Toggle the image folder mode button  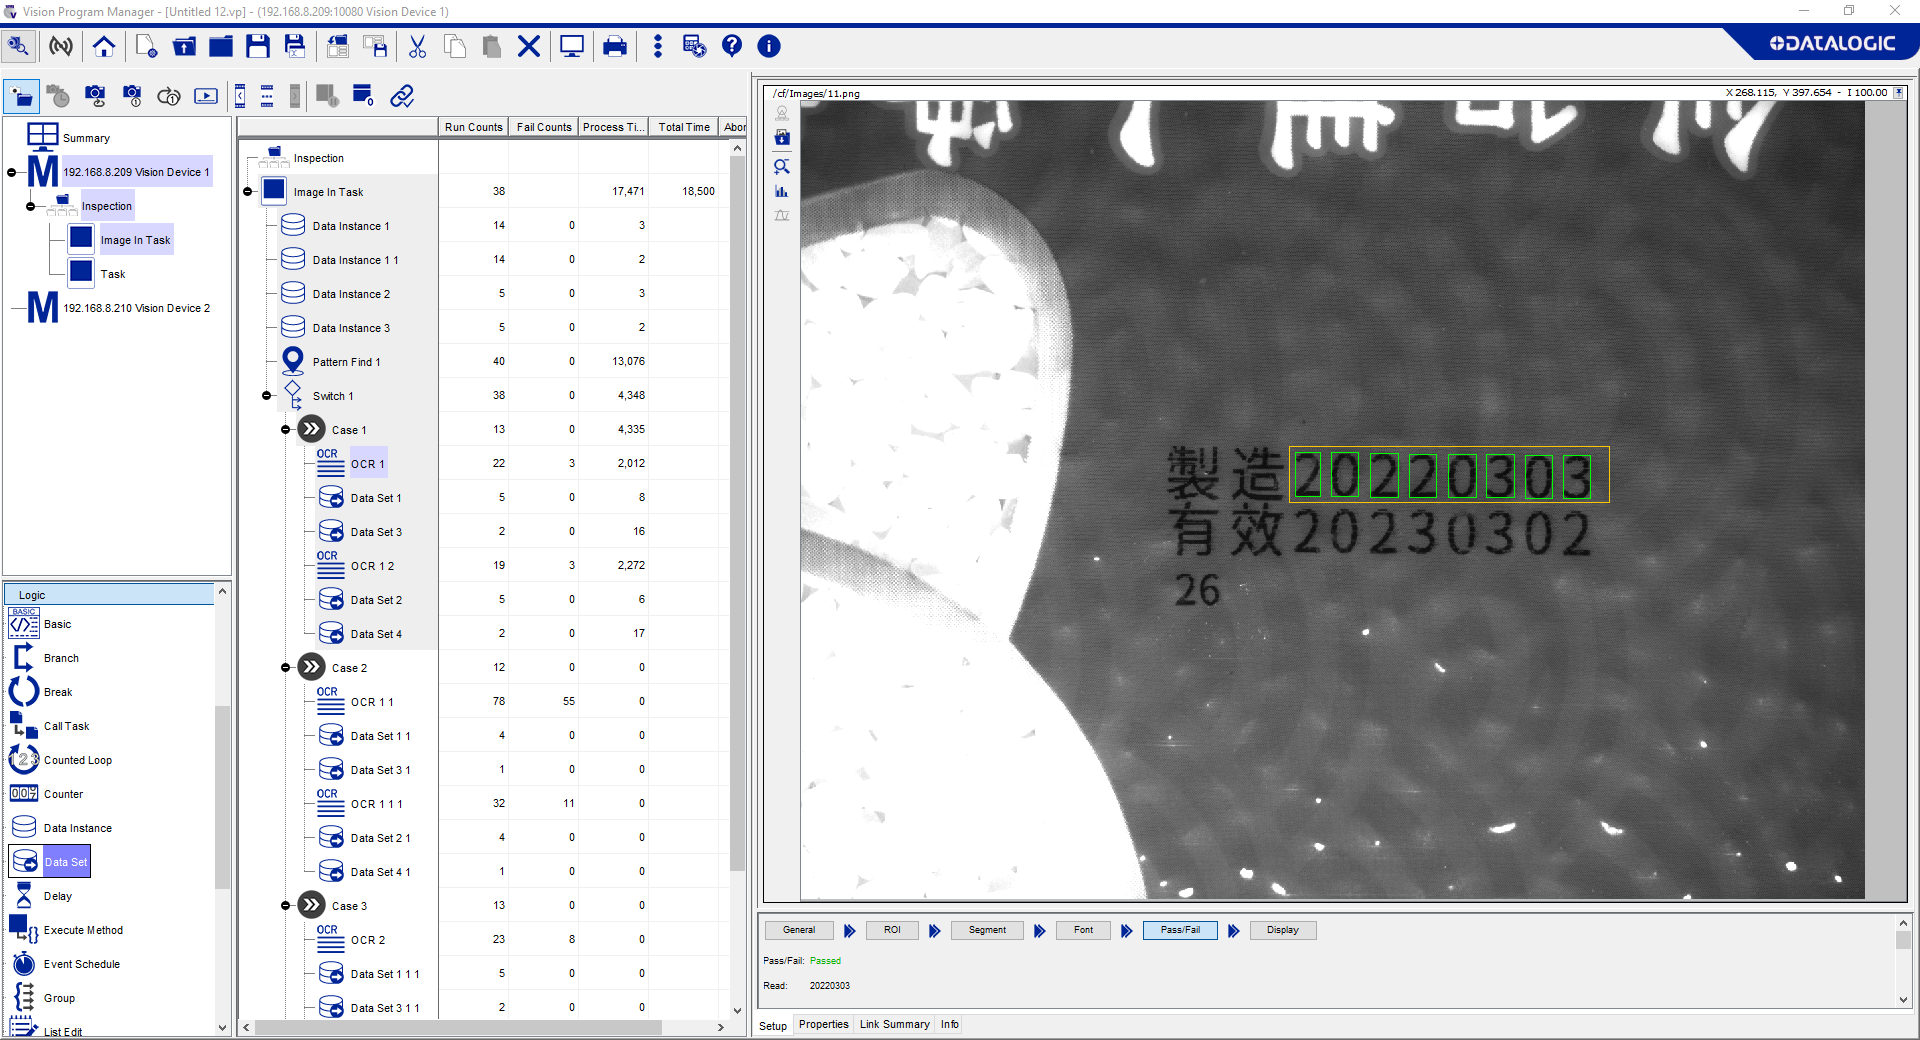22,96
